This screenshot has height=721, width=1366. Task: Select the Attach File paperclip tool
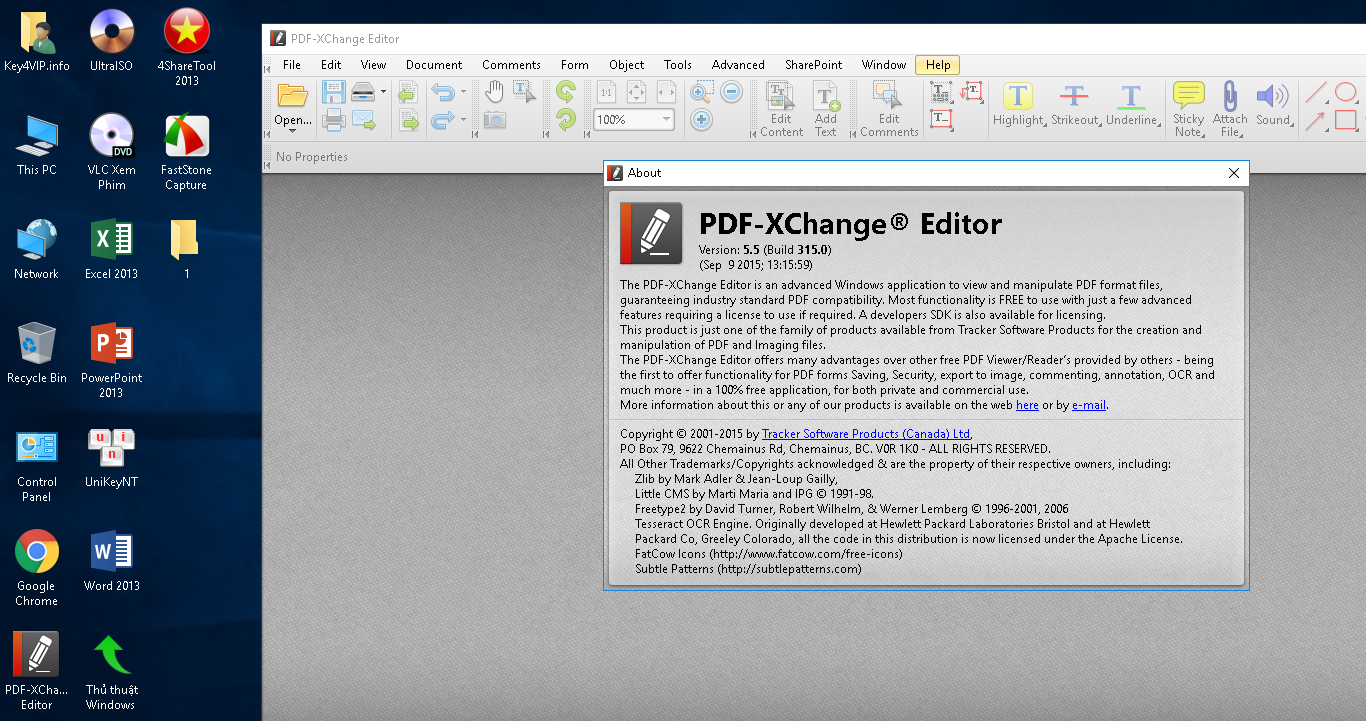pos(1230,110)
